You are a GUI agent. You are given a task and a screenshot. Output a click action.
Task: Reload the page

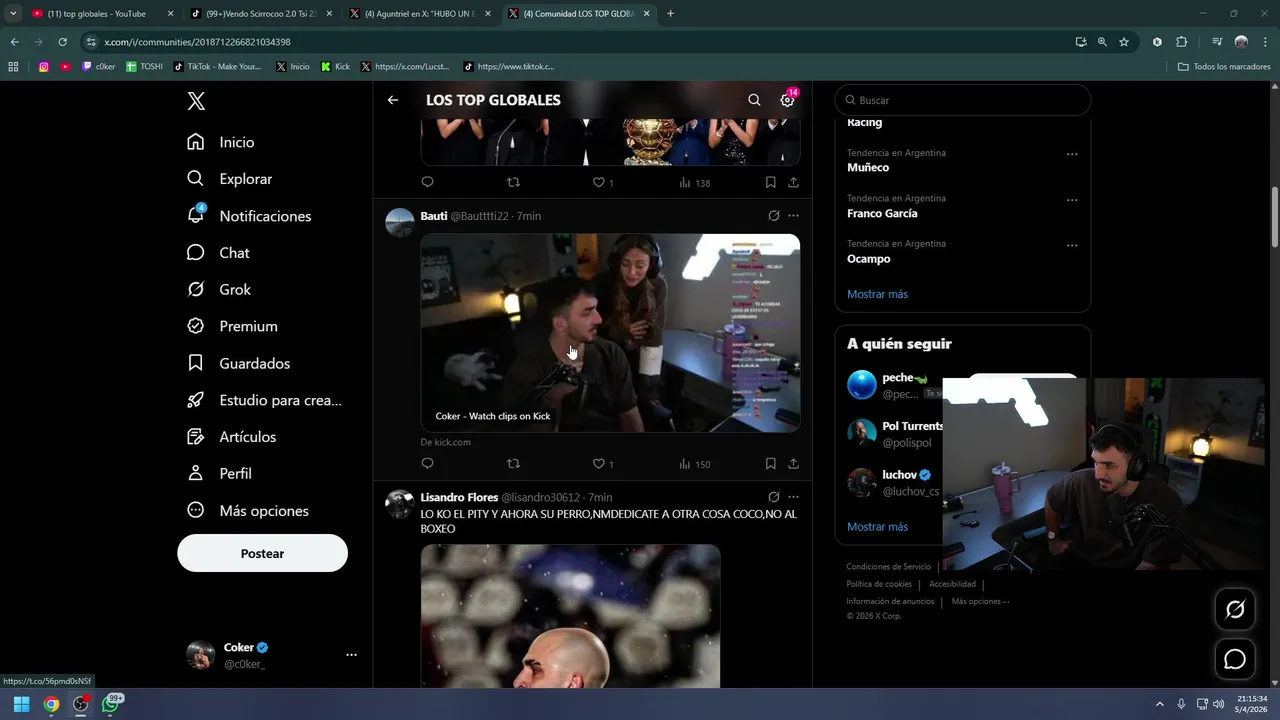(62, 42)
